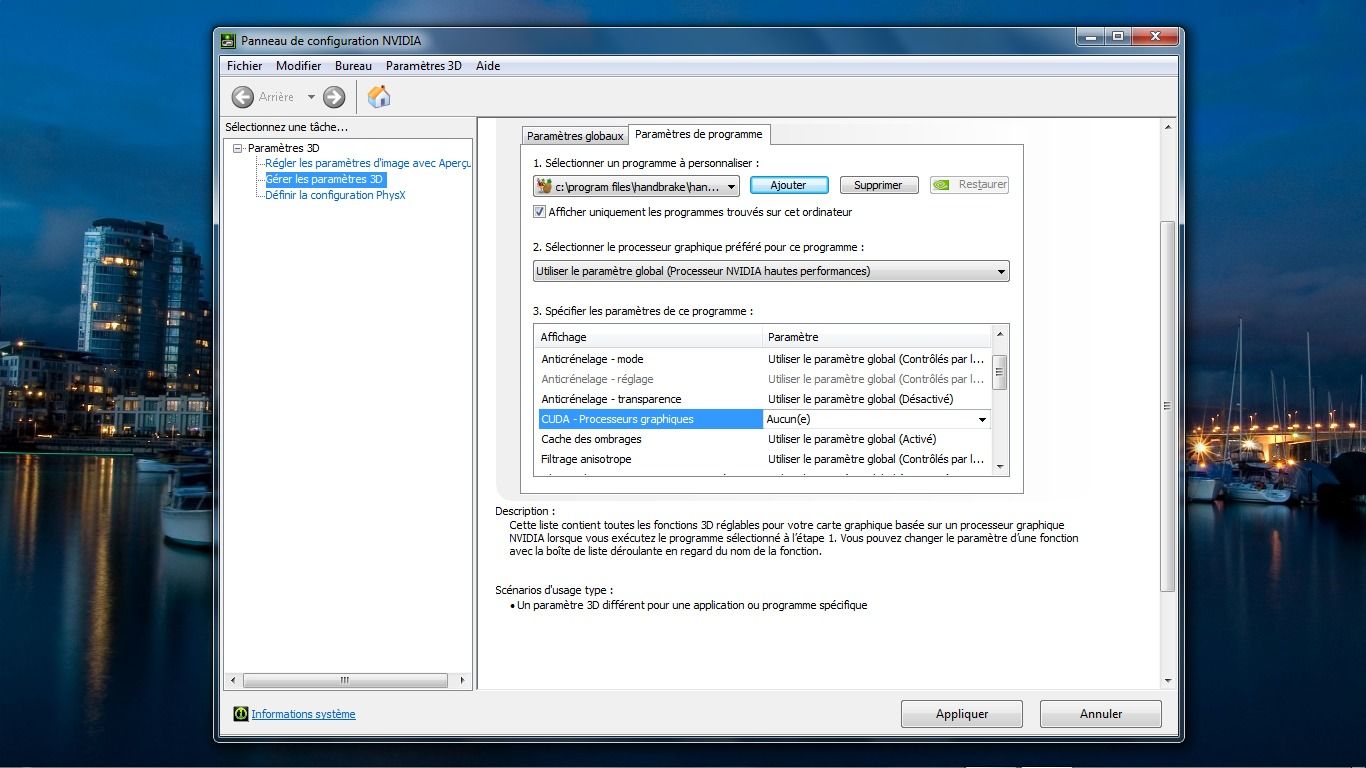The image size is (1366, 768).
Task: Select Définir la configuration PhysX task
Action: 335,195
